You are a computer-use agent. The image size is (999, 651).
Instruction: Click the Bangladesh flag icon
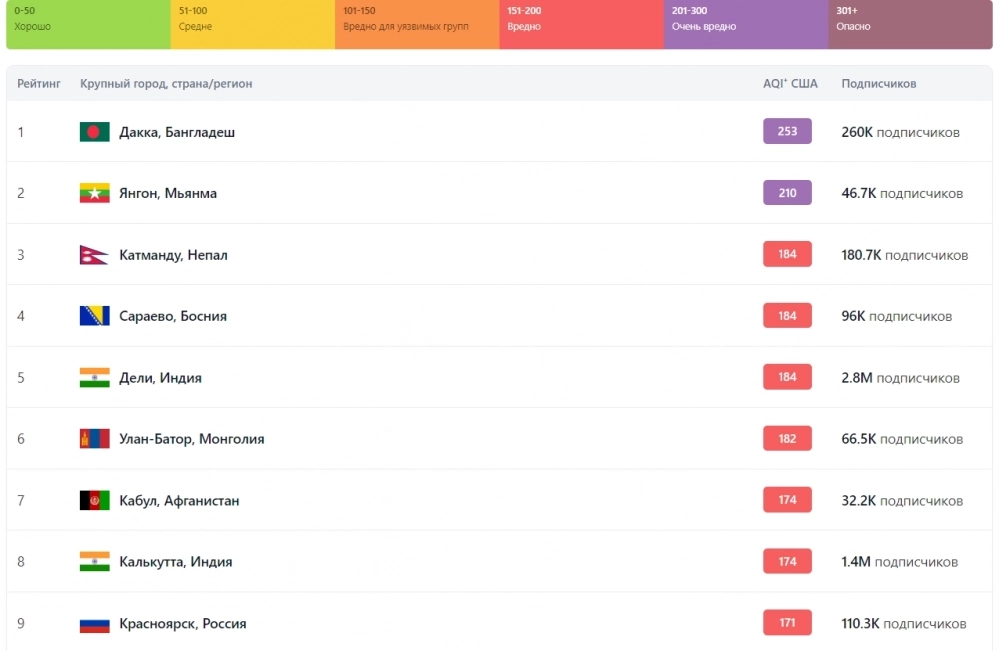pyautogui.click(x=94, y=132)
